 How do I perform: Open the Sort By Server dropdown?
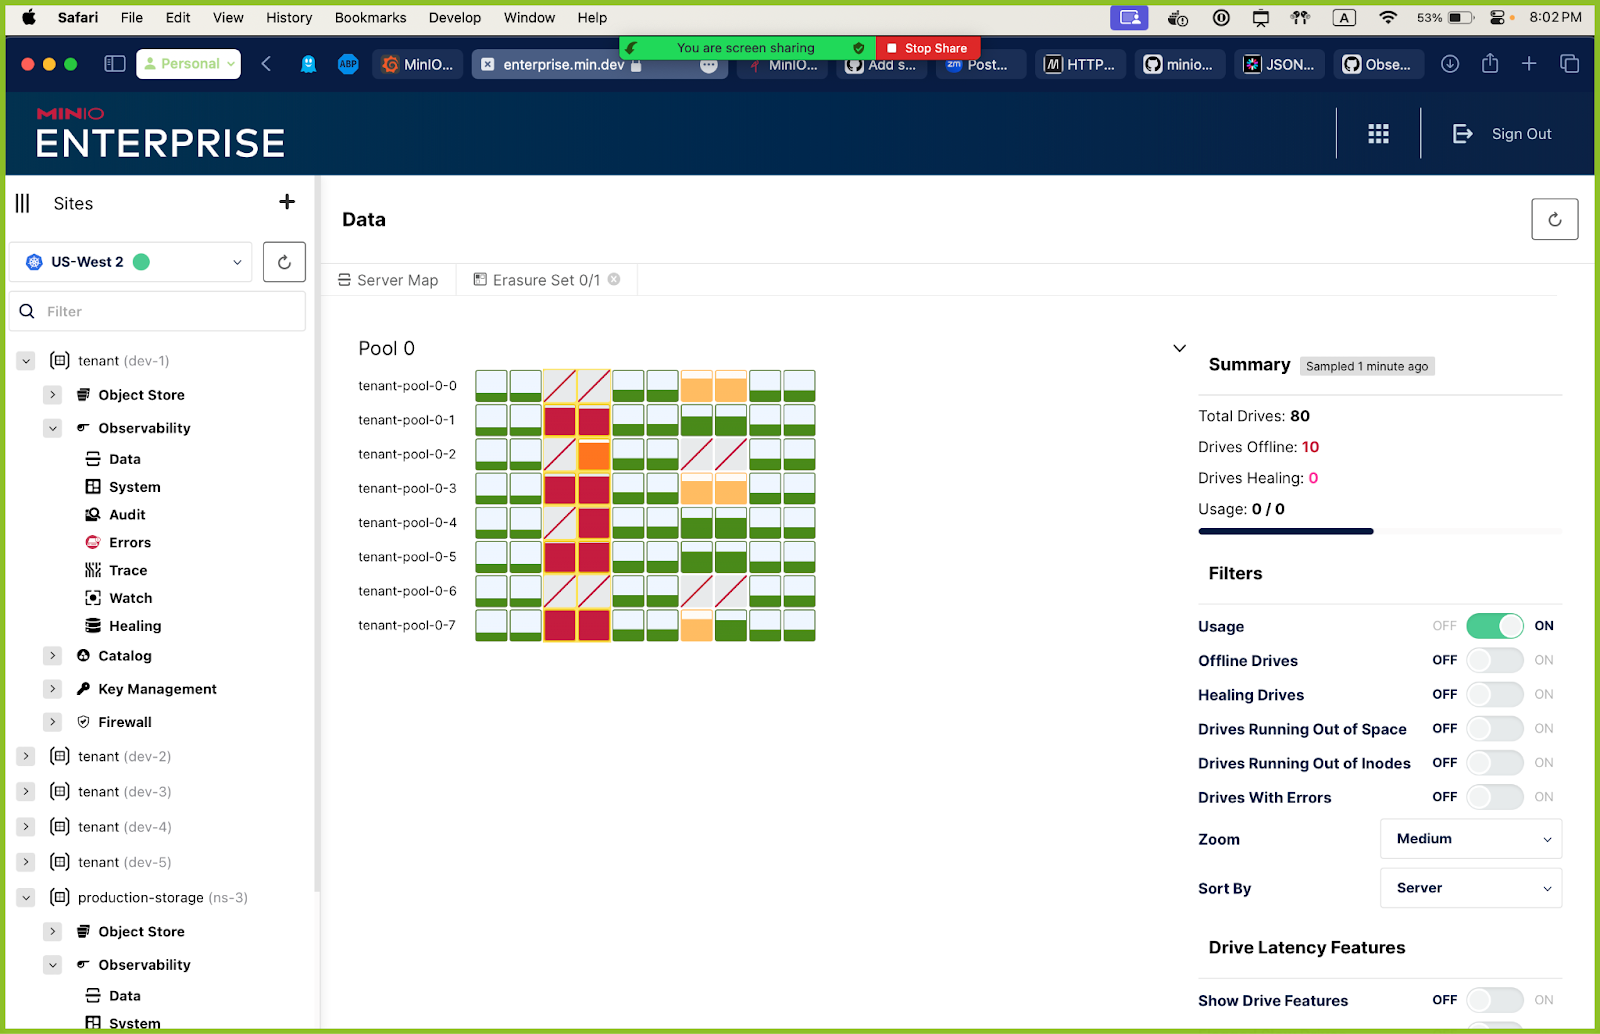(x=1470, y=888)
